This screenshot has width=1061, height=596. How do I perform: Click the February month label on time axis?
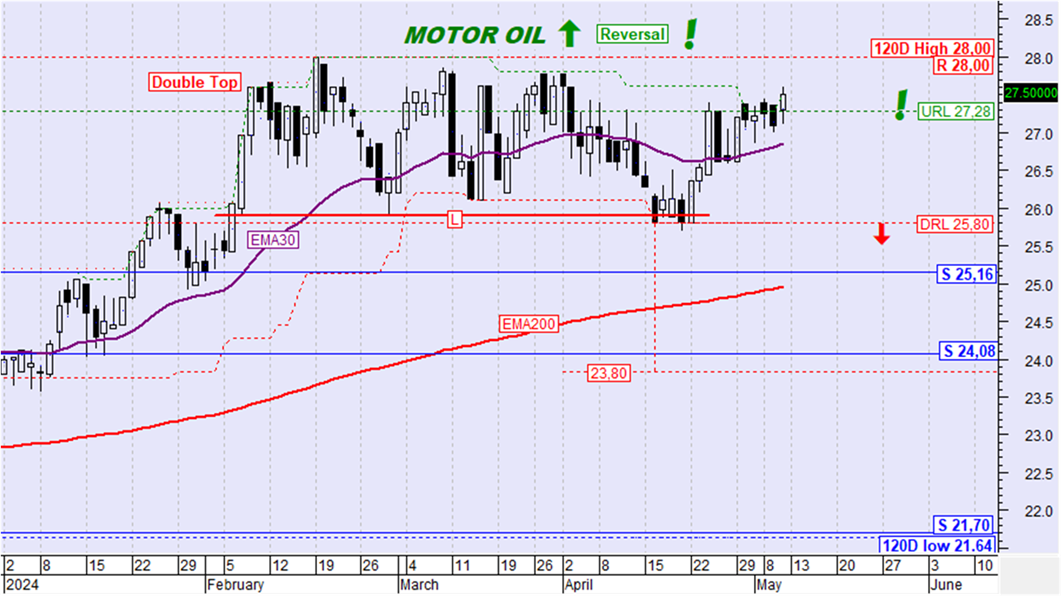[x=235, y=584]
